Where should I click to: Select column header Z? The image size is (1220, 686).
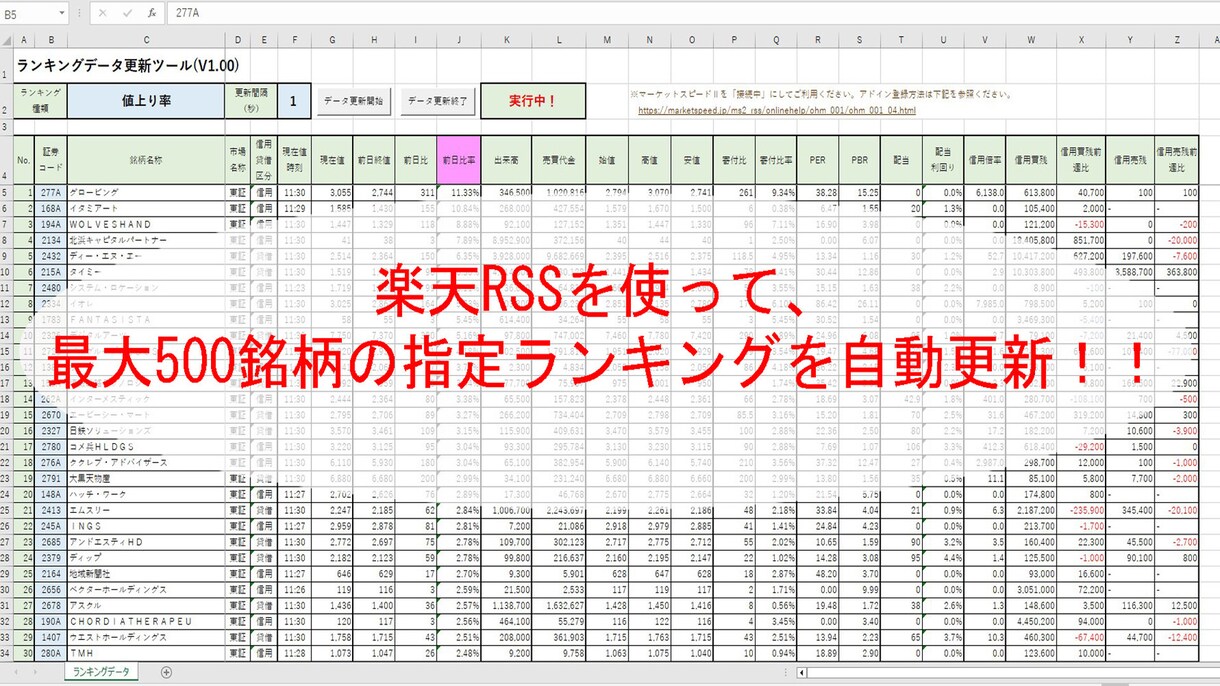(x=1176, y=40)
